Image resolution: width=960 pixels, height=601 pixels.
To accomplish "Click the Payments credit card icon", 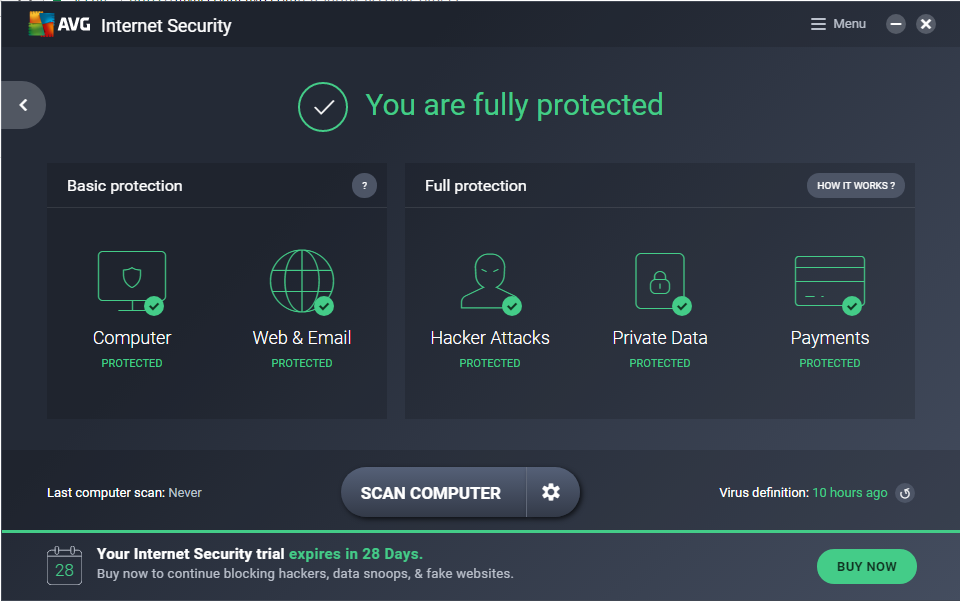I will (x=829, y=281).
